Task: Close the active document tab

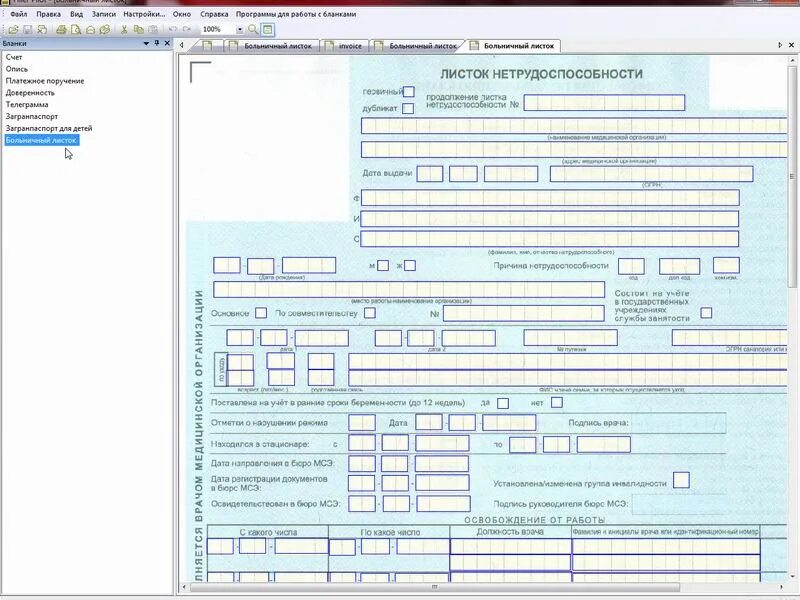Action: click(x=791, y=45)
